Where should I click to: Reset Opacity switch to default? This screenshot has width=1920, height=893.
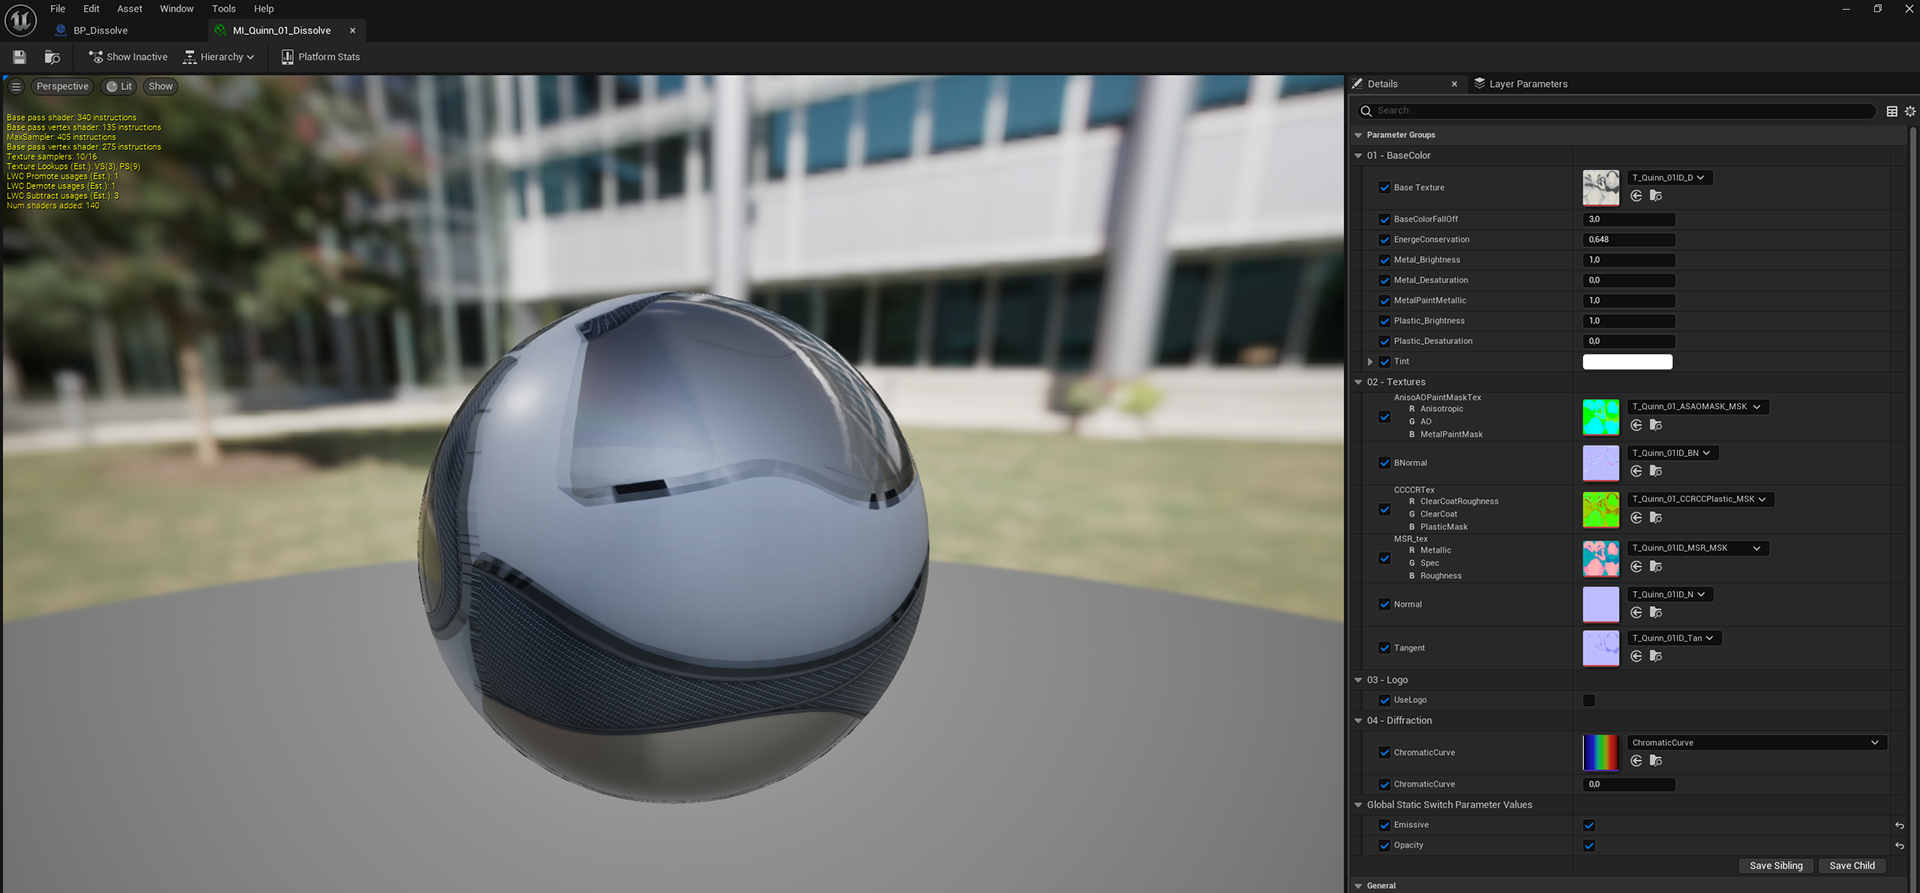[1899, 846]
